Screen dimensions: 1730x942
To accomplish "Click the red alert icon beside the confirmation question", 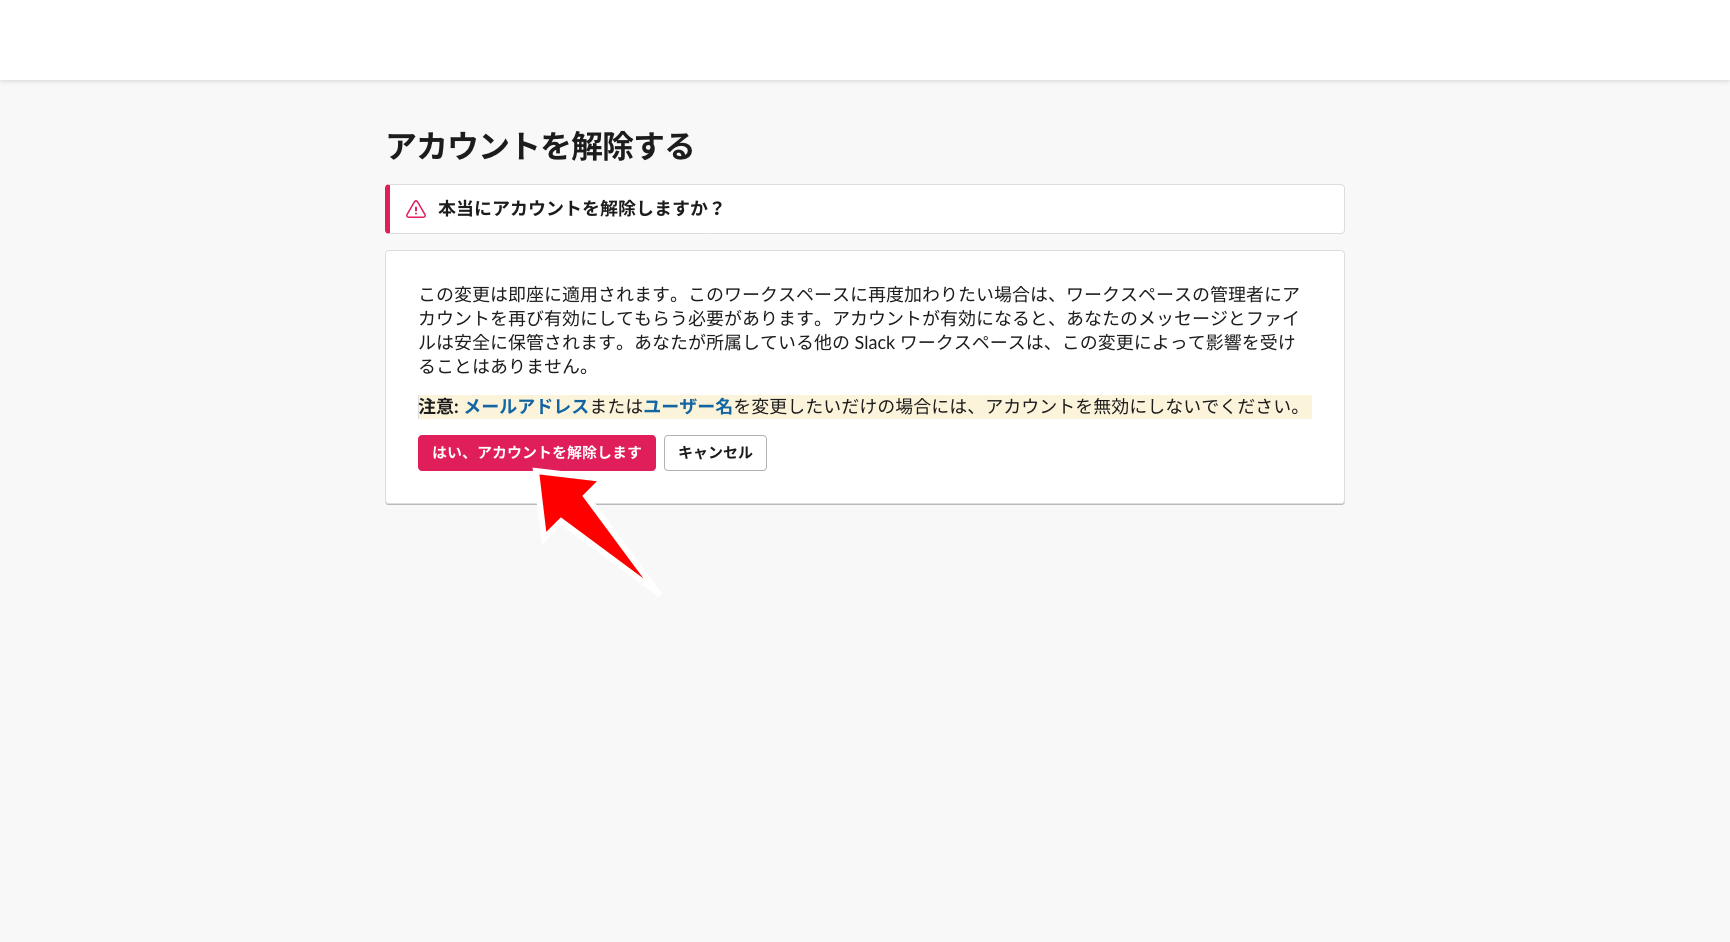I will click(x=415, y=208).
